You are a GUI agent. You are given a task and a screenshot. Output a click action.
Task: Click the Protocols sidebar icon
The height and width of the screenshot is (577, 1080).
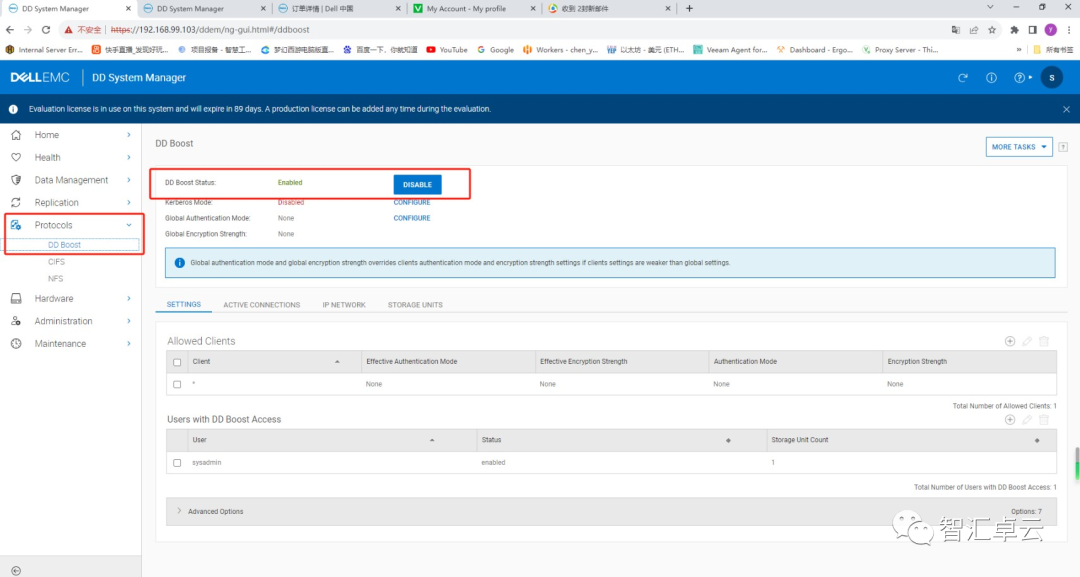(x=16, y=225)
